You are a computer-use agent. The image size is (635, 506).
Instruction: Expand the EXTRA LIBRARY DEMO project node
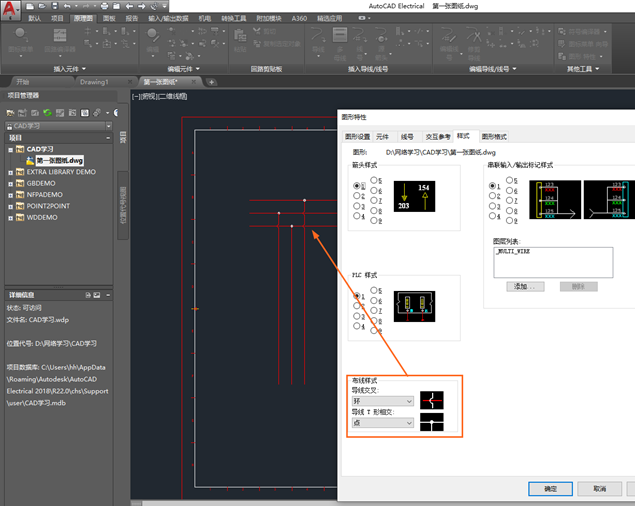(x=11, y=173)
